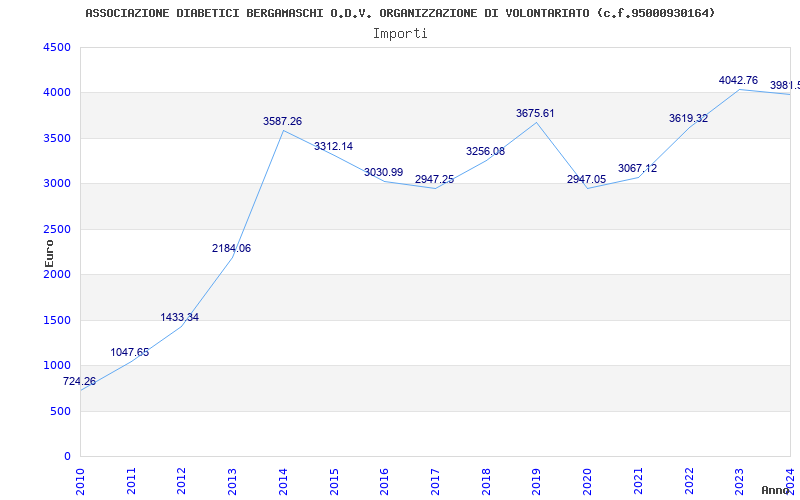
Task: Click the Euro axis title
Action: (49, 254)
